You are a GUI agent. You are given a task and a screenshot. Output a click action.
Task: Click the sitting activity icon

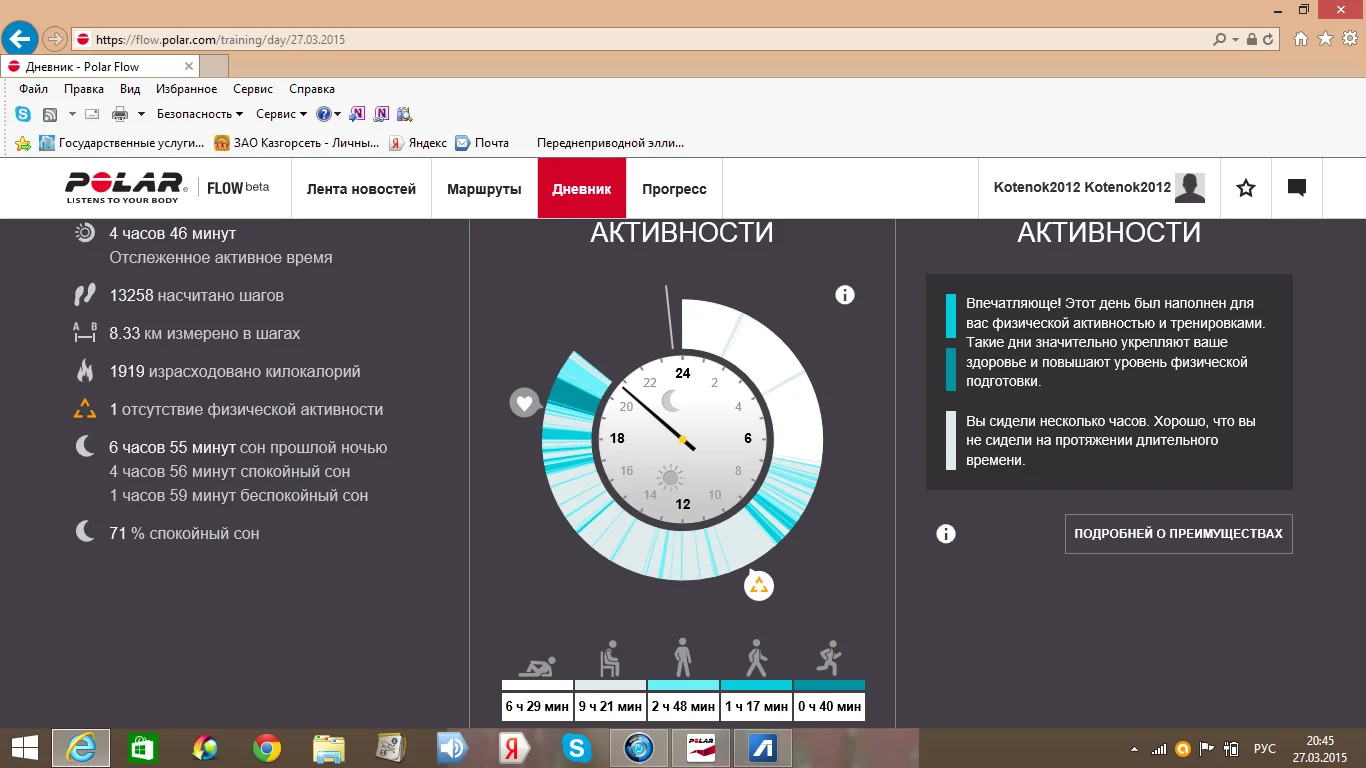click(x=610, y=658)
